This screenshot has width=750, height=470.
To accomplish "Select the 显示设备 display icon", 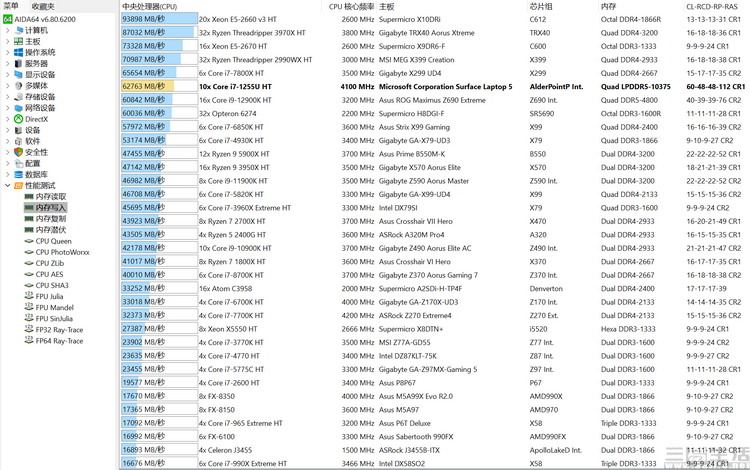I will [19, 74].
